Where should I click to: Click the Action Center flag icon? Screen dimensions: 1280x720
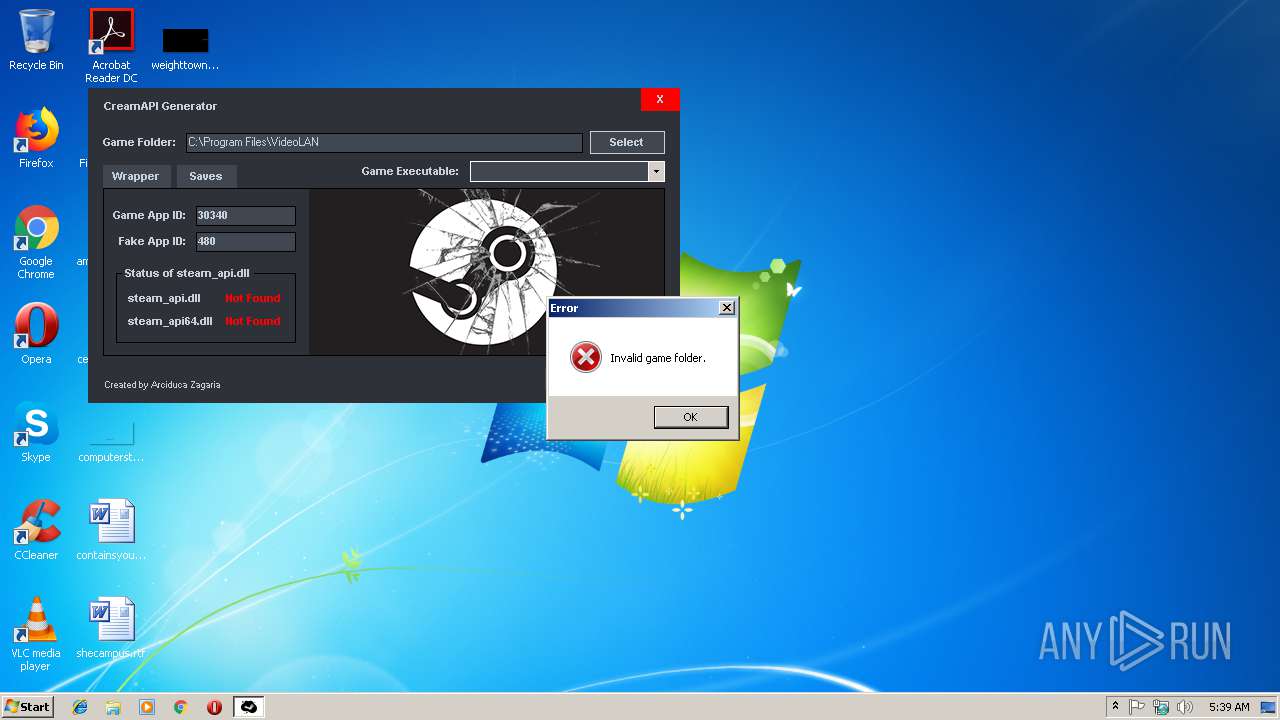coord(1137,707)
